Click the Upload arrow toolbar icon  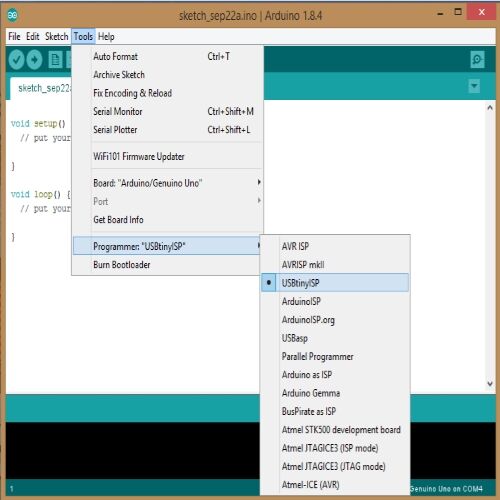34,60
